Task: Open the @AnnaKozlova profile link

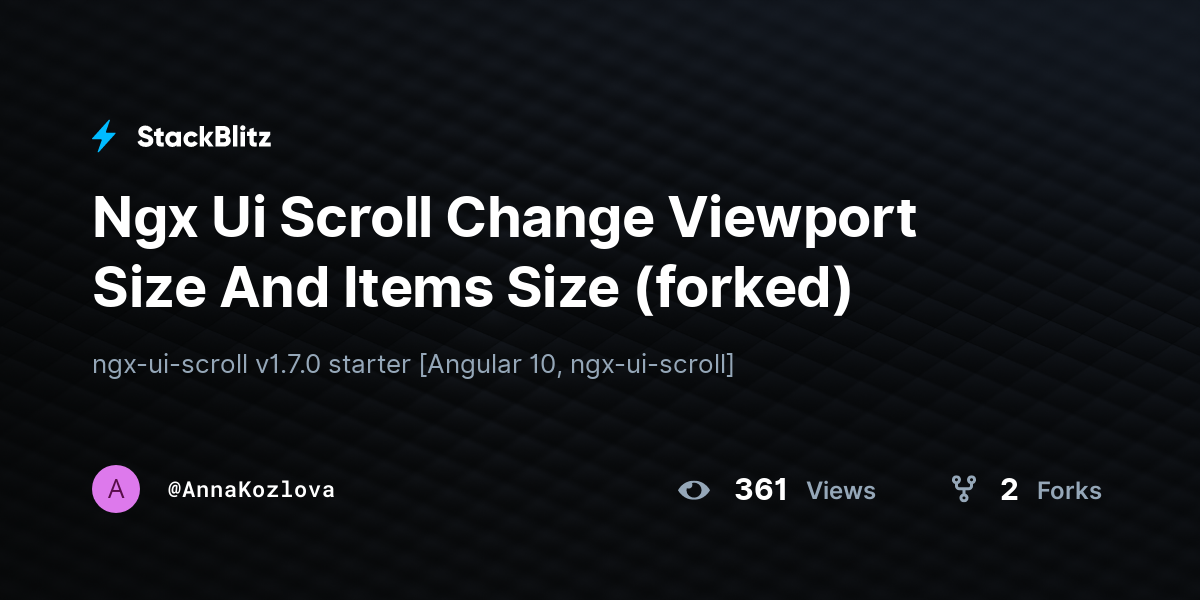Action: click(251, 490)
